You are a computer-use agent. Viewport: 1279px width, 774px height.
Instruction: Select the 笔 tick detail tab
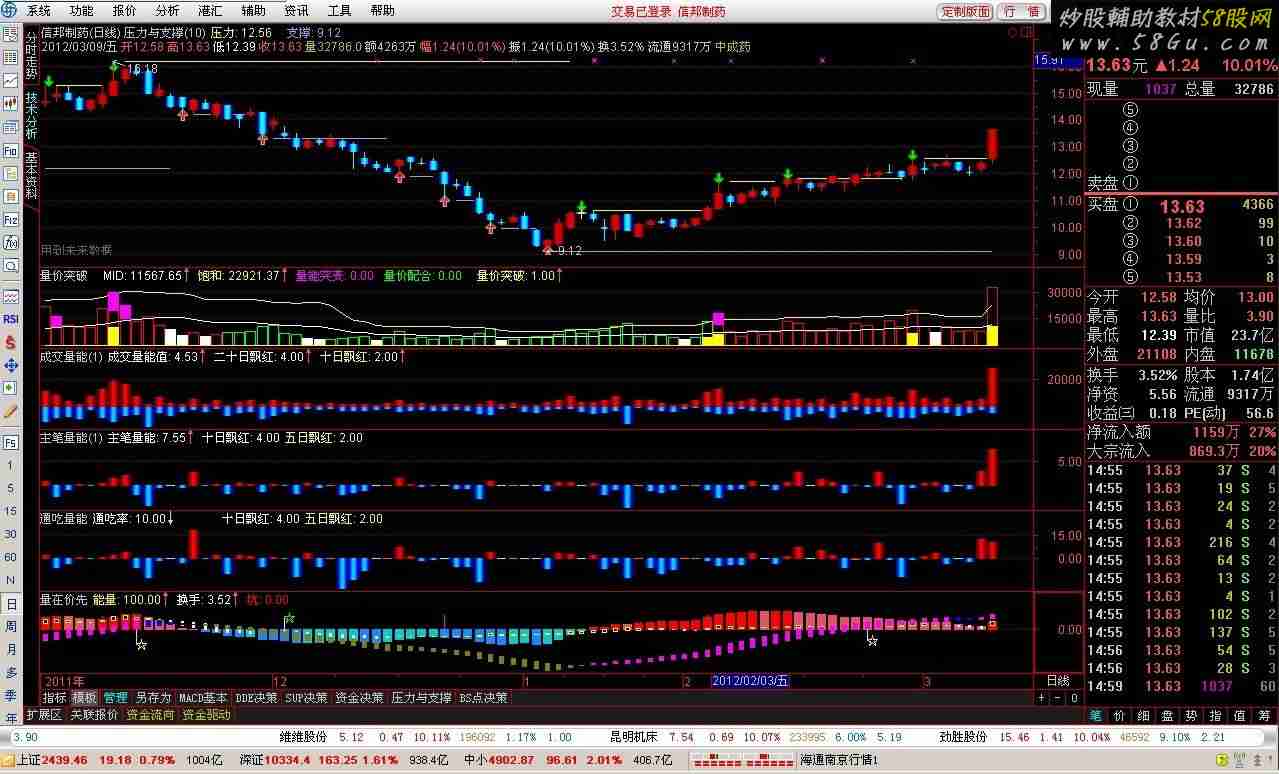coord(1095,715)
